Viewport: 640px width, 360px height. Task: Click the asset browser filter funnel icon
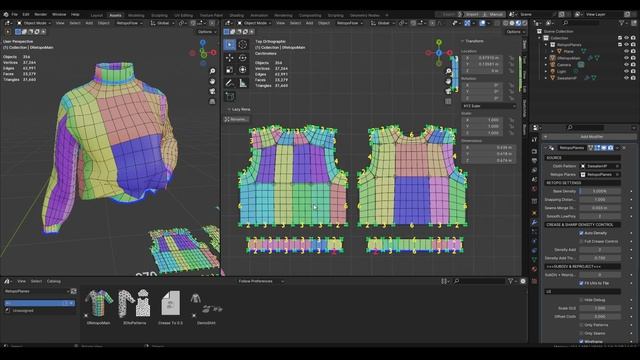(511, 281)
